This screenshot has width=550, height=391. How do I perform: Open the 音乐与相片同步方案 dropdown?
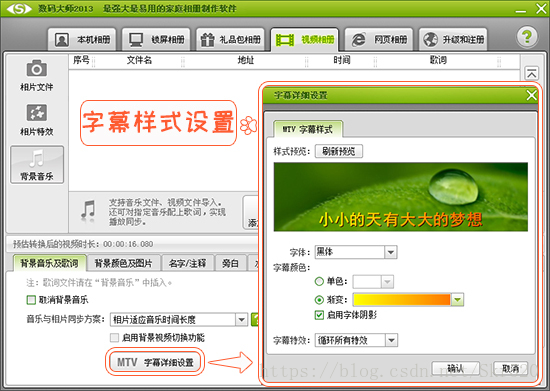179,319
